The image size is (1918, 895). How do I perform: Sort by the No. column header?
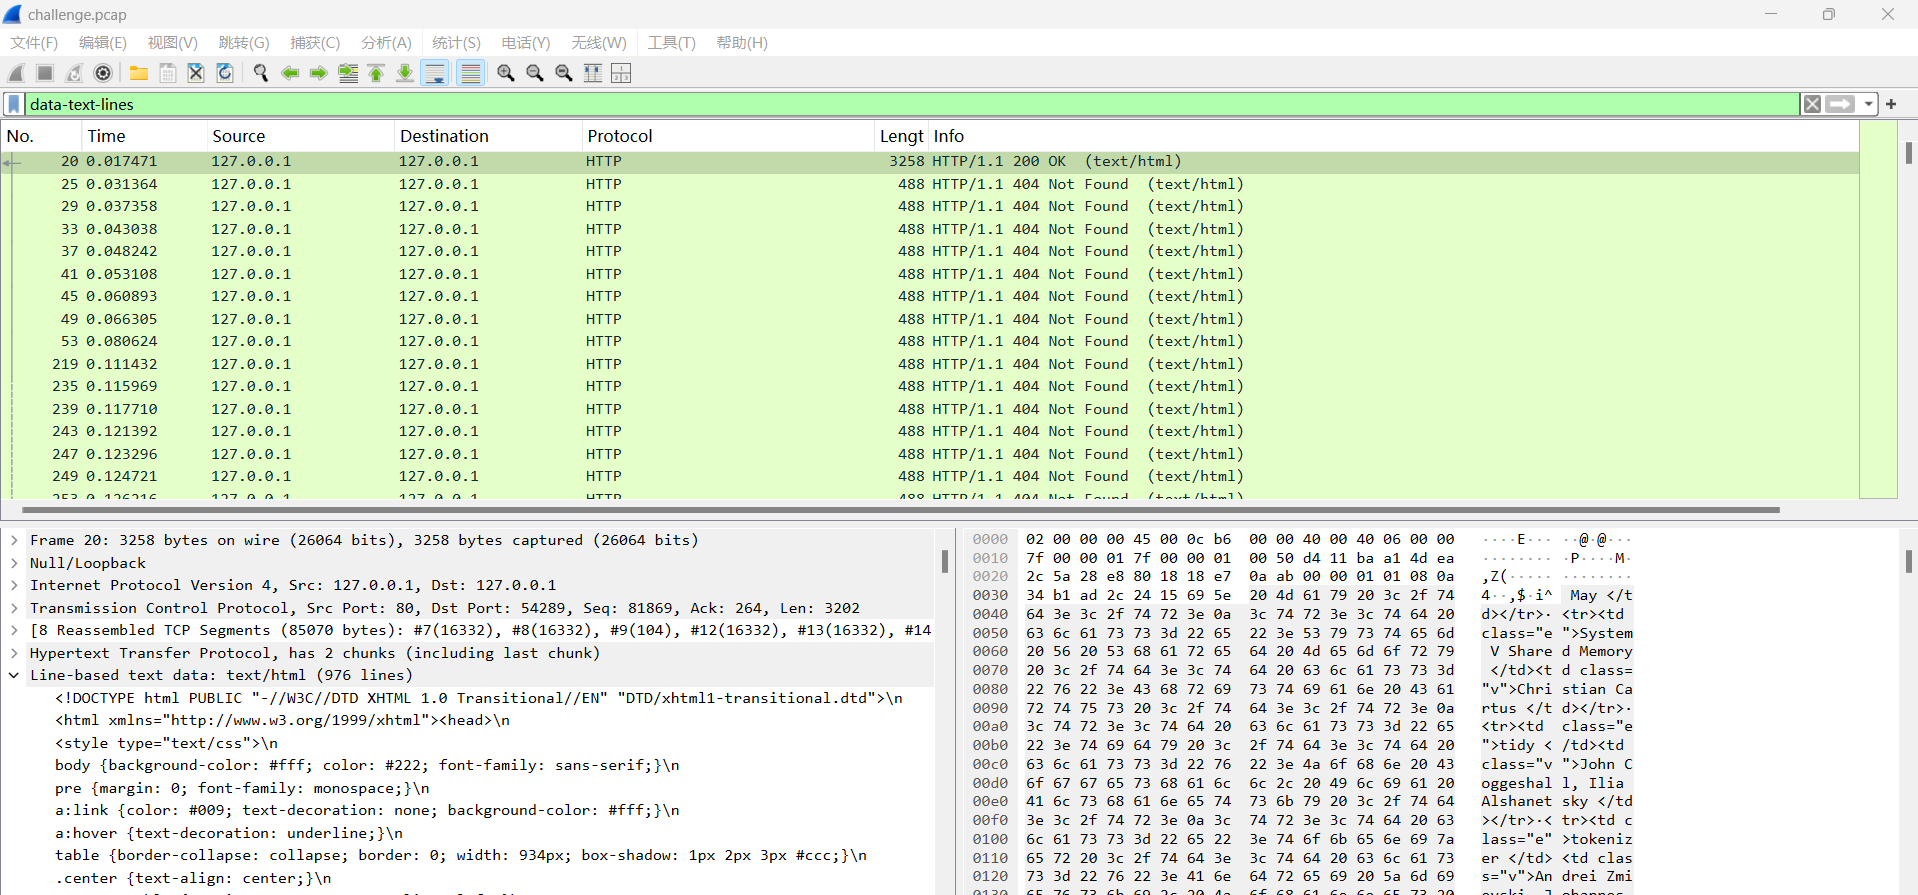click(x=42, y=136)
